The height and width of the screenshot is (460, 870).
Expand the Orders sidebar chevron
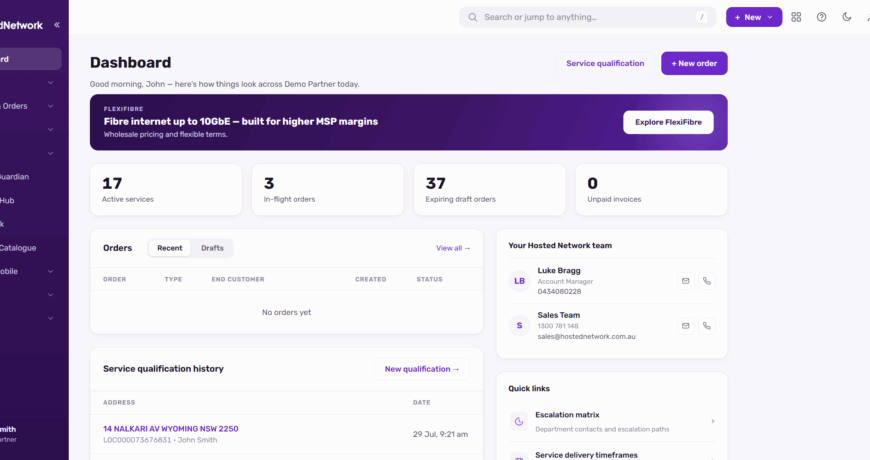point(50,106)
